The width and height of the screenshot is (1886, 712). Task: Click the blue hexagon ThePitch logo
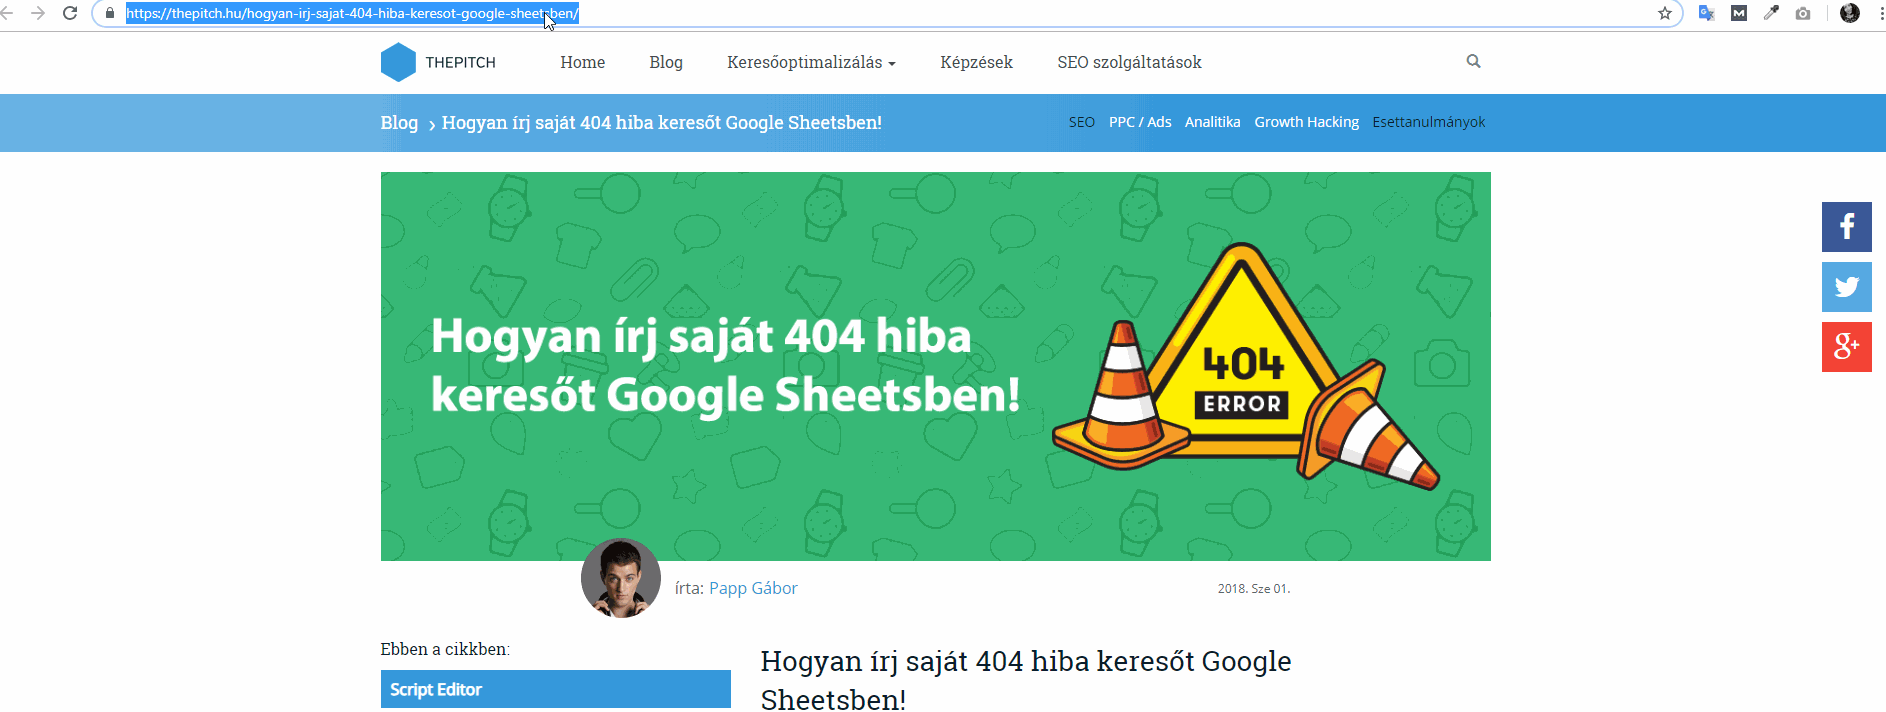[398, 62]
